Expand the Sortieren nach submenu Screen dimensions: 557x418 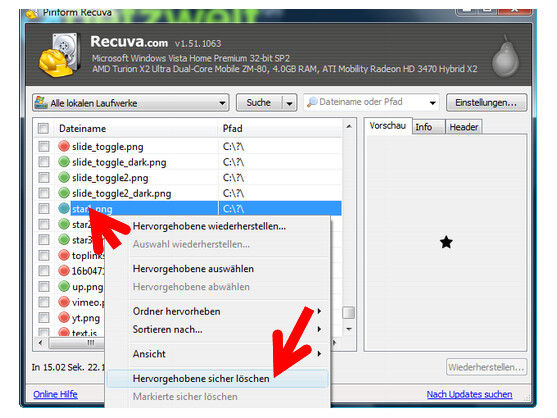coord(319,329)
